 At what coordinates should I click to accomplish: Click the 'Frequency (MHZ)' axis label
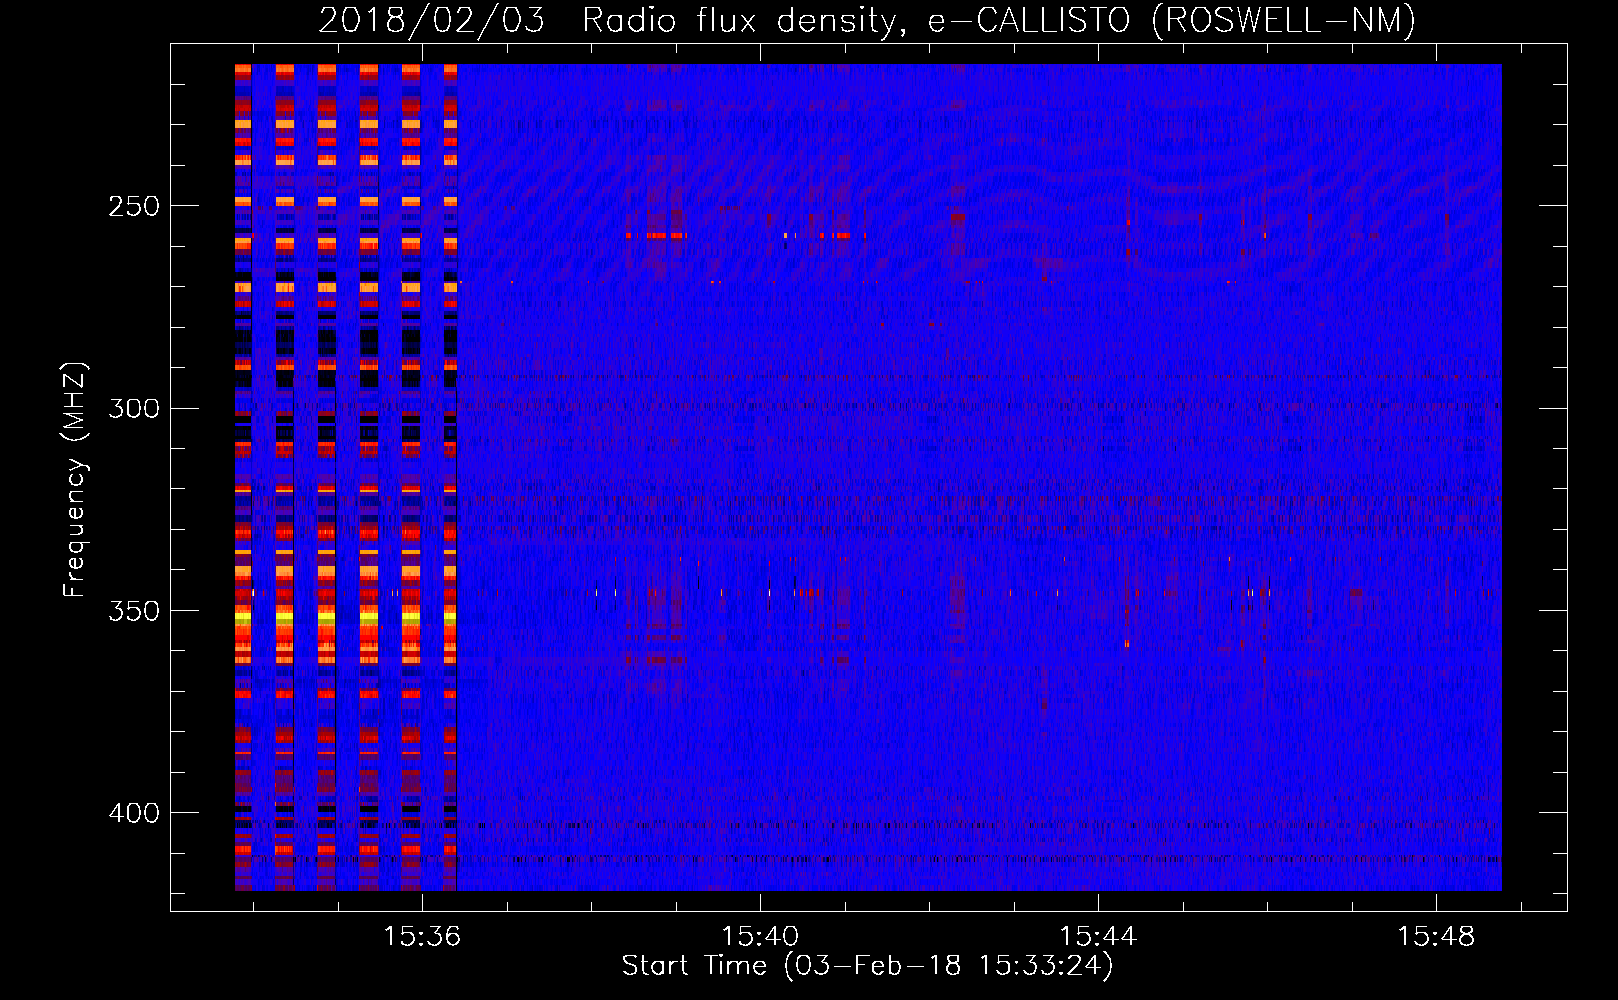tap(75, 480)
